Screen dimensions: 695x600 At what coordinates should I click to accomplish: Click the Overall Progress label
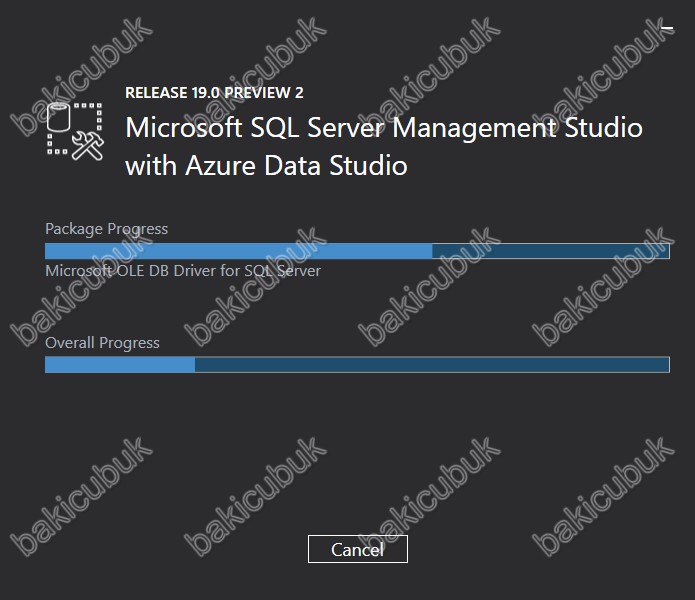click(102, 343)
